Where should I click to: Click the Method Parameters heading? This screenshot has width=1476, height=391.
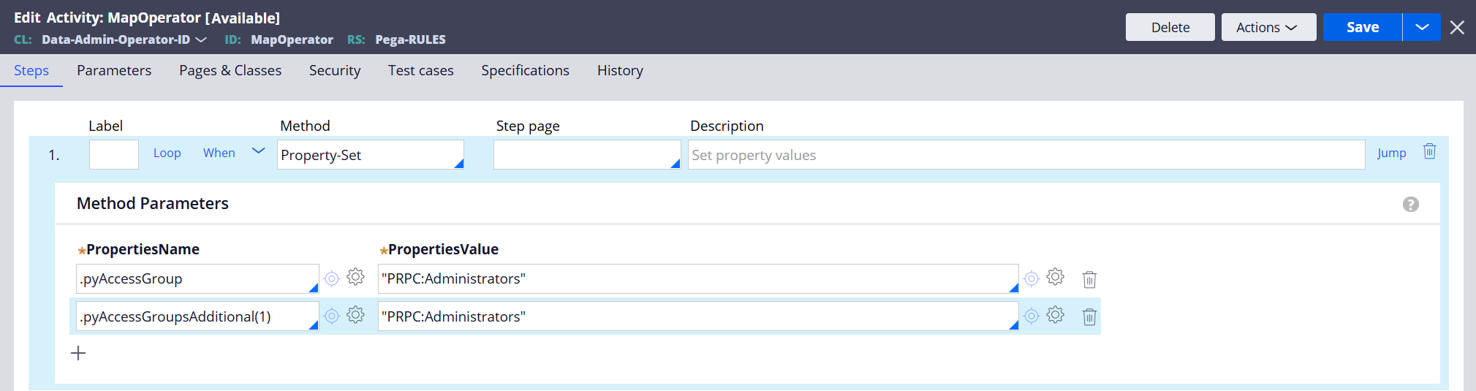pos(153,203)
